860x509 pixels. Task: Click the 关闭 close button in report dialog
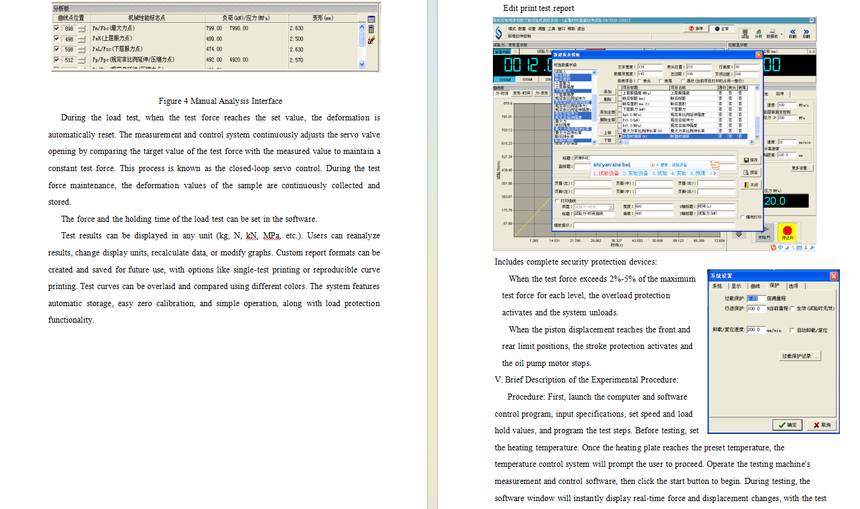coord(751,185)
